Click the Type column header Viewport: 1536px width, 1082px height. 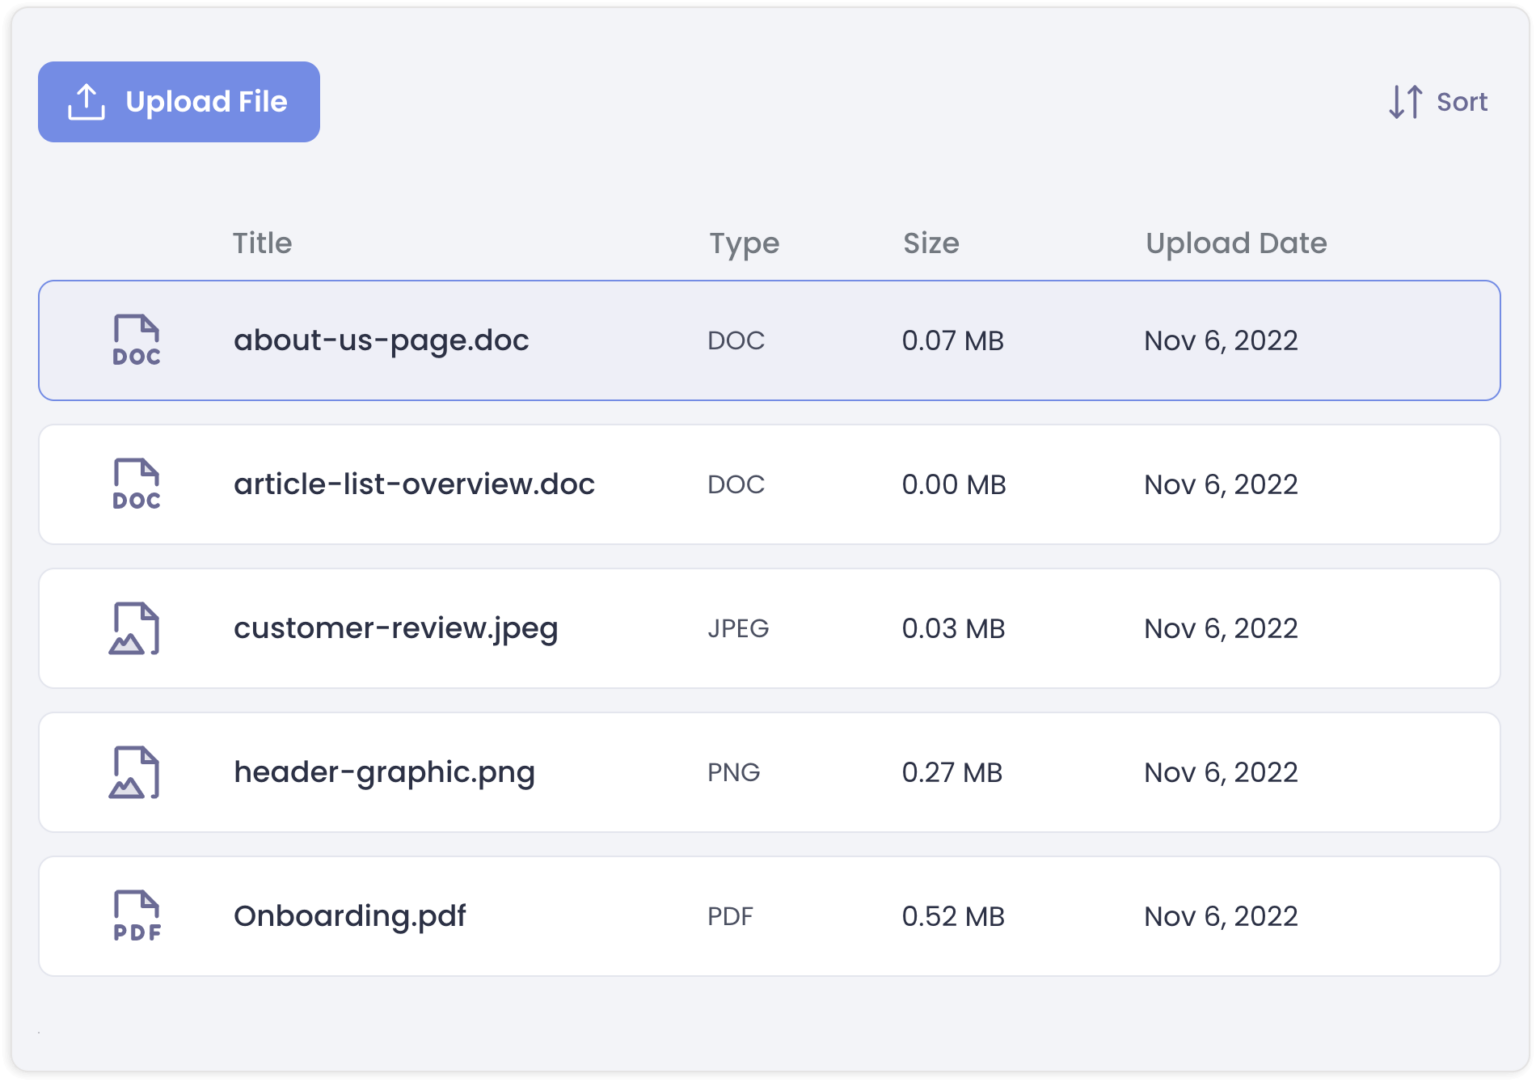tap(744, 243)
